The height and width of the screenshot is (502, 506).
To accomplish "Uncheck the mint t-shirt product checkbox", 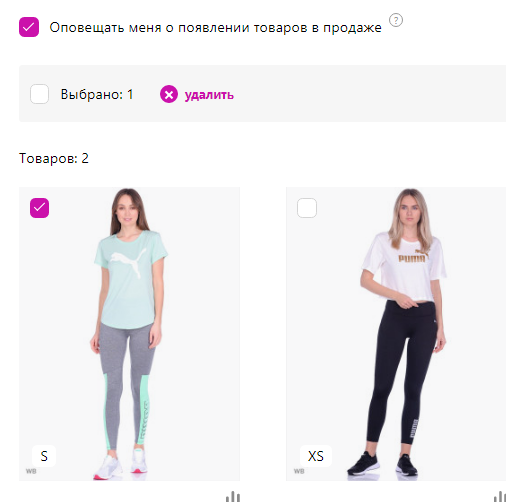I will pyautogui.click(x=39, y=208).
